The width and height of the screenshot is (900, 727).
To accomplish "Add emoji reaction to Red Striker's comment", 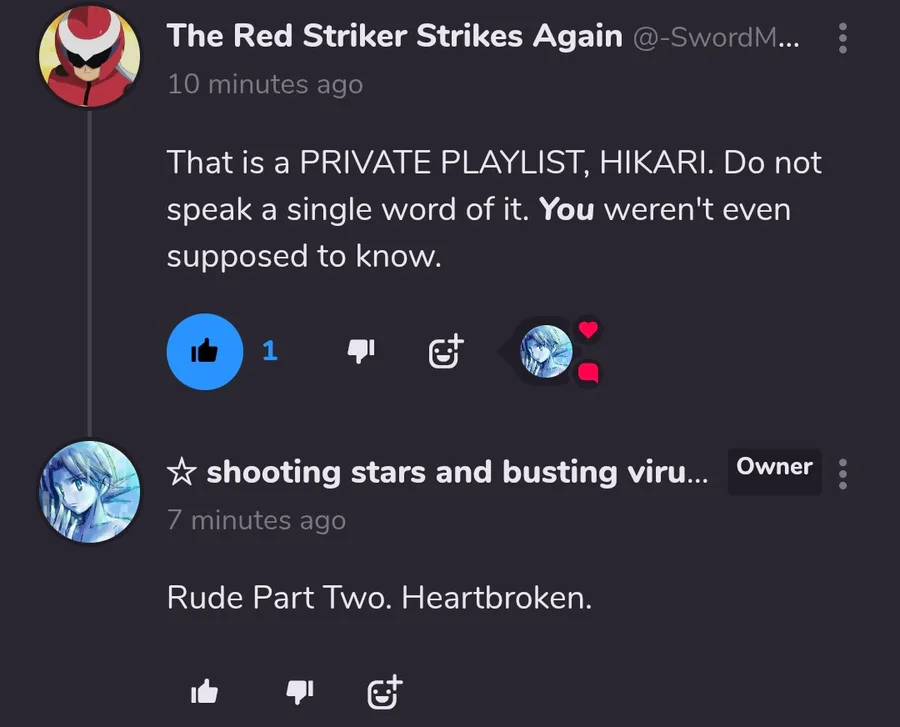I will click(446, 351).
